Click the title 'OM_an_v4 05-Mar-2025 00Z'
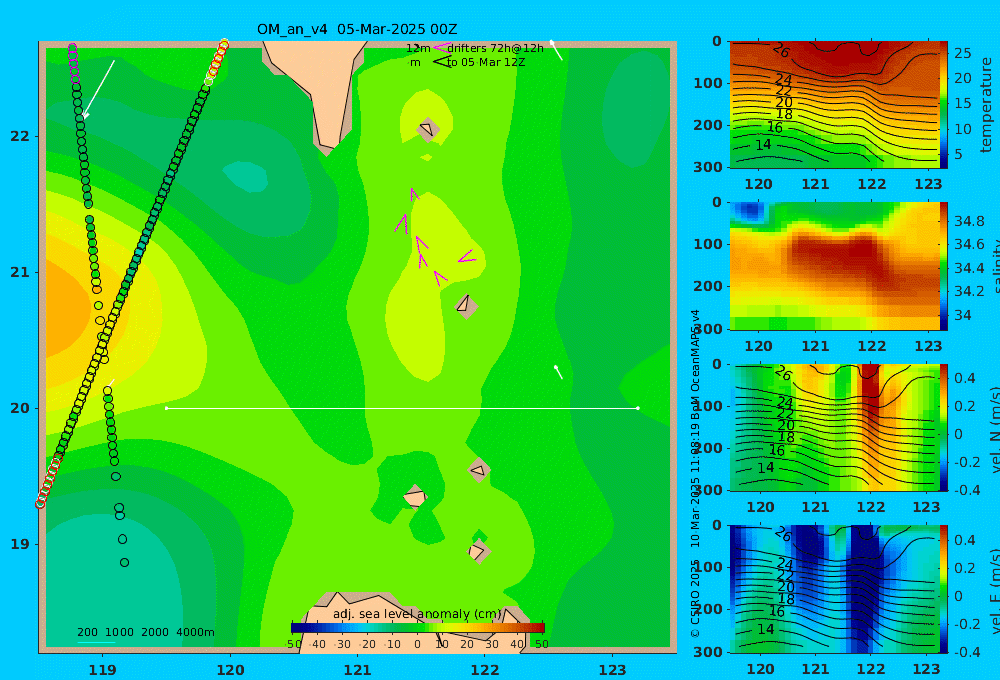Viewport: 1000px width, 680px height. tap(357, 29)
